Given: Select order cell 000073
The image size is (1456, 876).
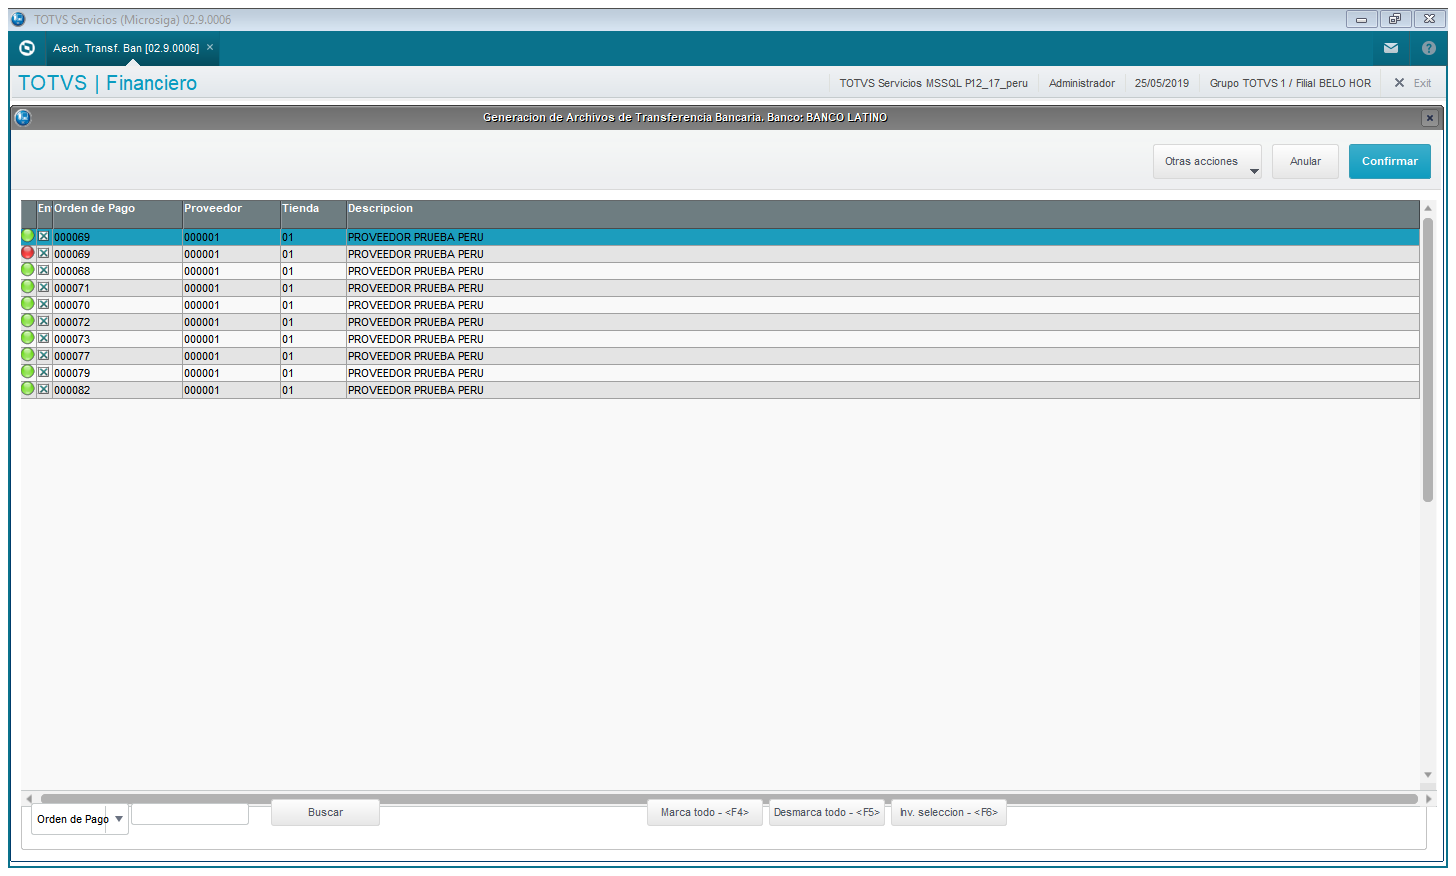Looking at the screenshot, I should [x=116, y=339].
